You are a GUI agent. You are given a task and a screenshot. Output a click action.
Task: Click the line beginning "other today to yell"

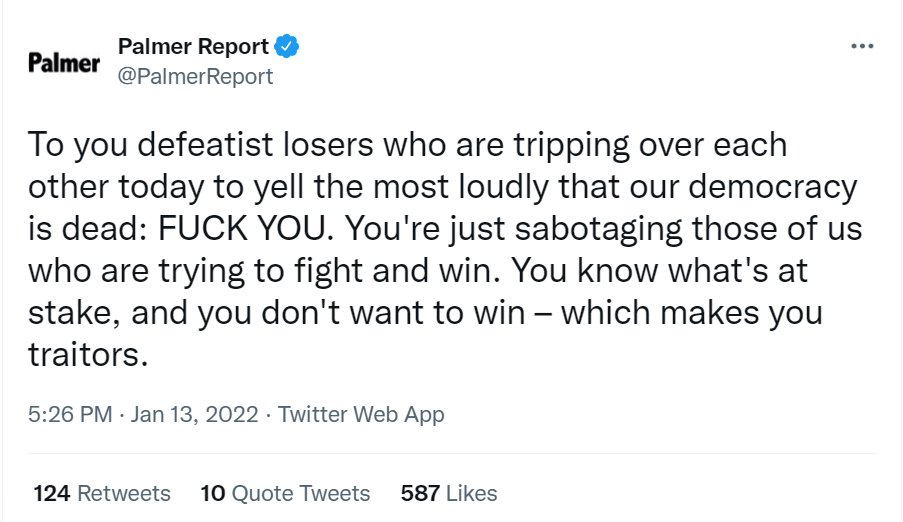point(442,187)
